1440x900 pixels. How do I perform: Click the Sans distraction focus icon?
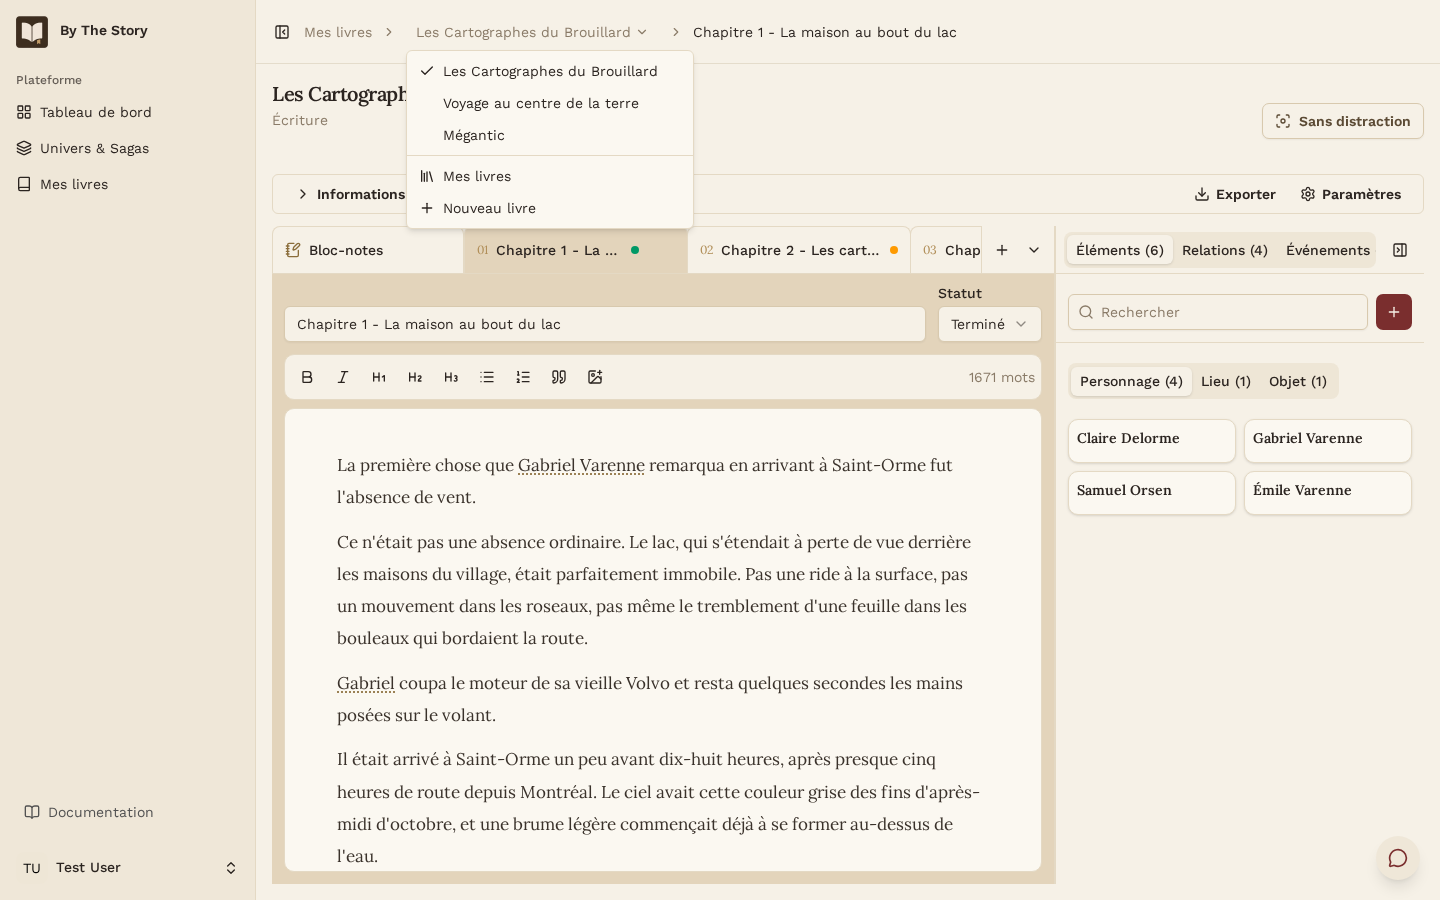click(x=1283, y=121)
